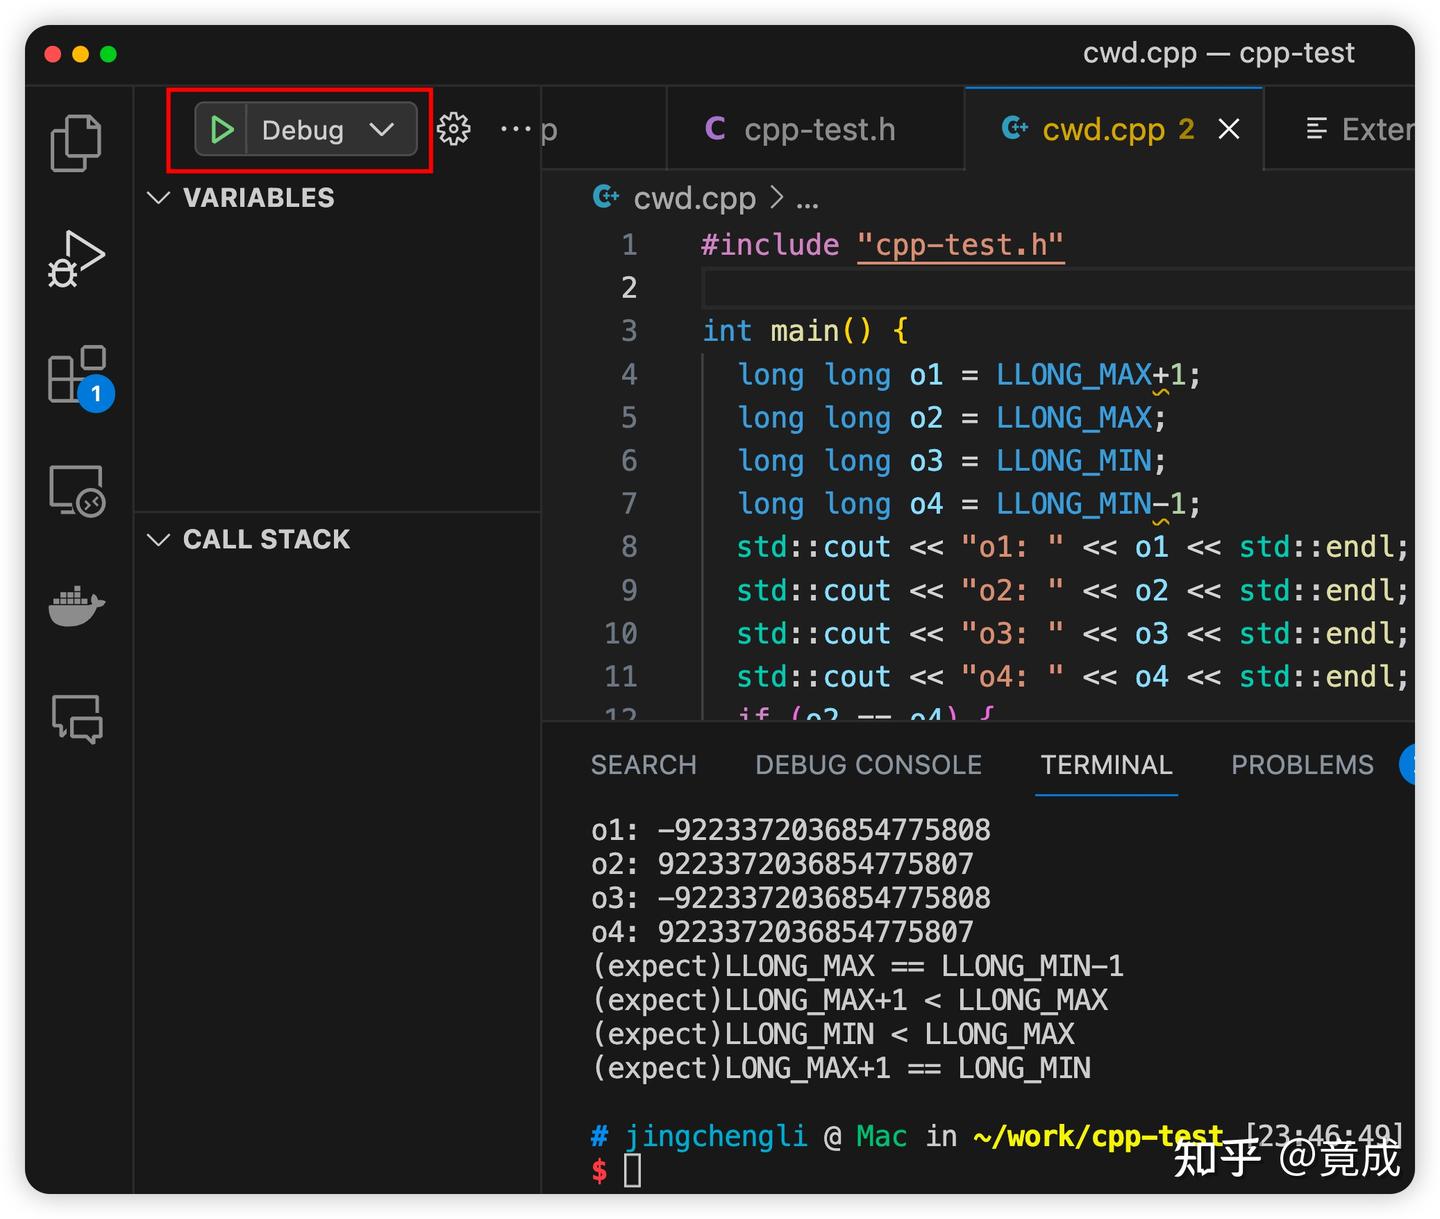Open the Extensions view with badge

[x=80, y=378]
